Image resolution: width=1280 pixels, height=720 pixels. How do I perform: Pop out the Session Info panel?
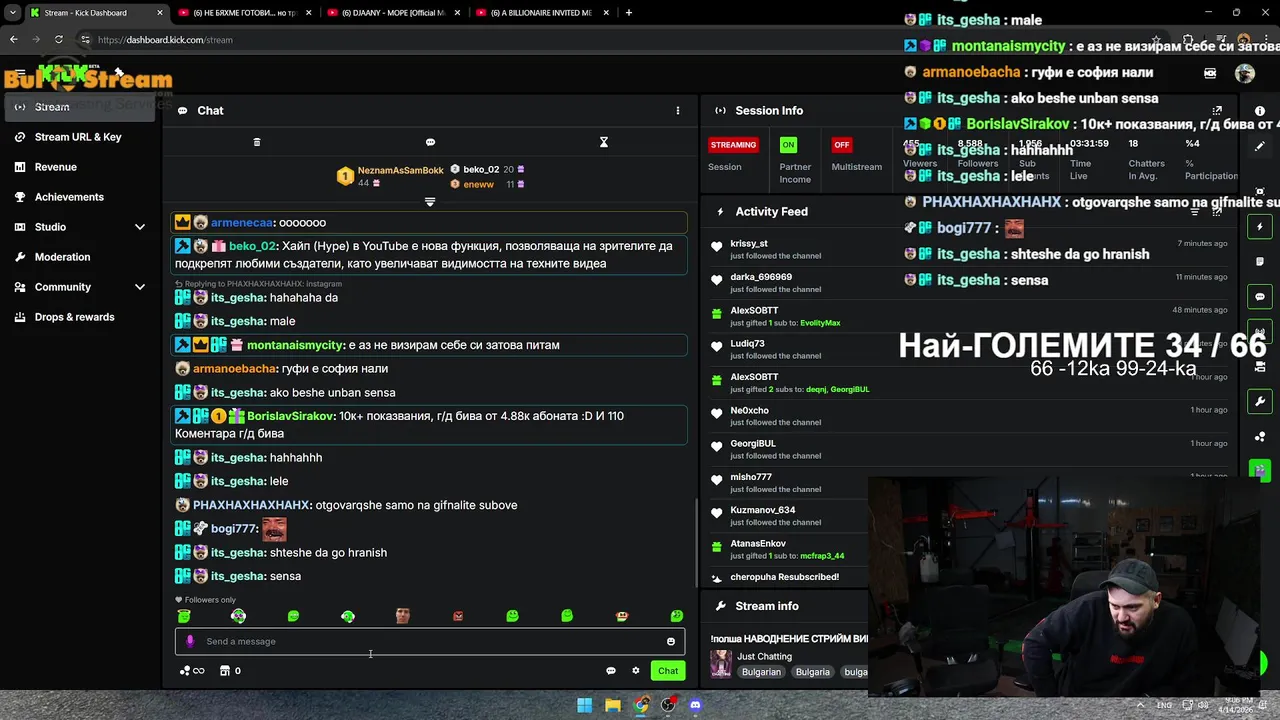coord(1217,111)
